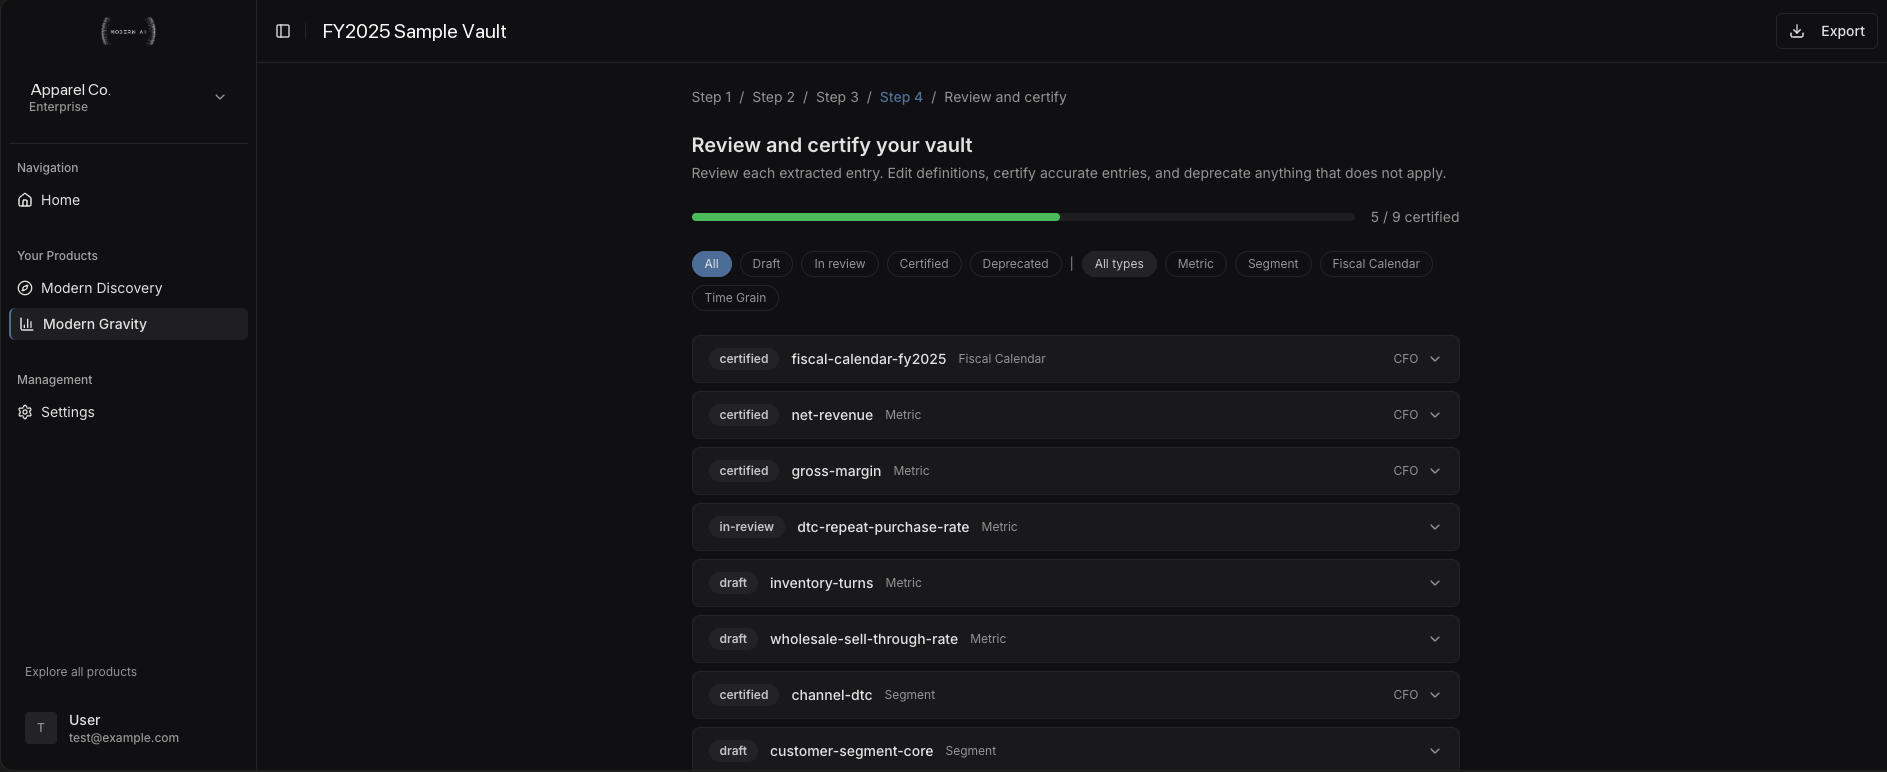The height and width of the screenshot is (772, 1887).
Task: Filter entries by Metric type
Action: click(x=1195, y=264)
